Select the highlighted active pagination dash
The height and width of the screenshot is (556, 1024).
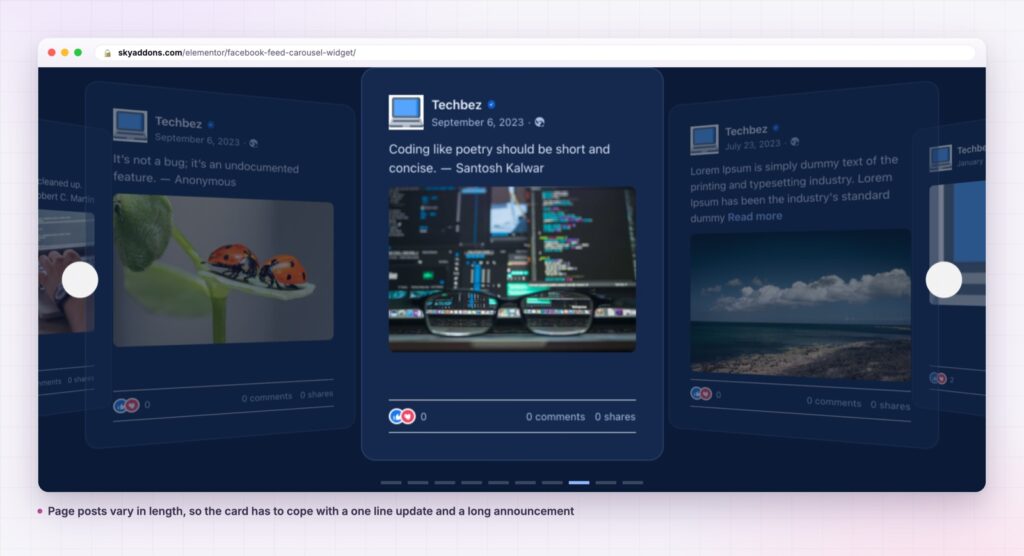point(579,483)
